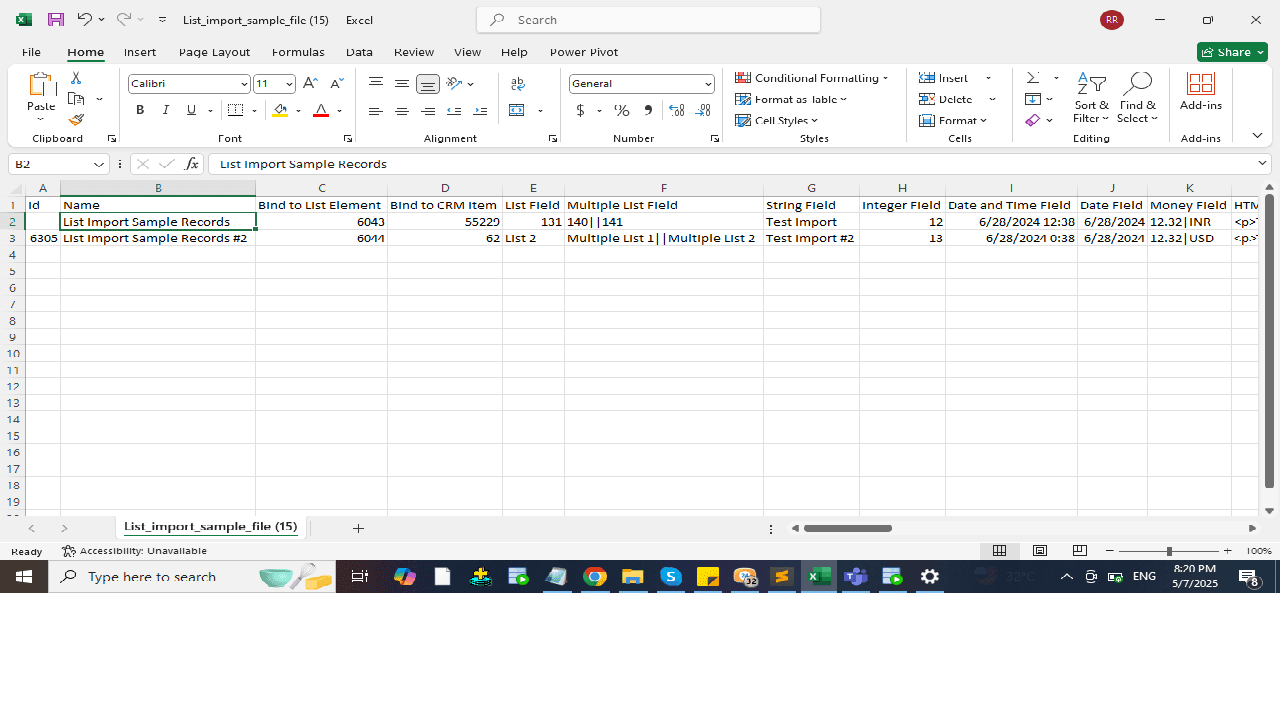Viewport: 1280px width, 720px height.
Task: Toggle Merge & Center
Action: (516, 111)
